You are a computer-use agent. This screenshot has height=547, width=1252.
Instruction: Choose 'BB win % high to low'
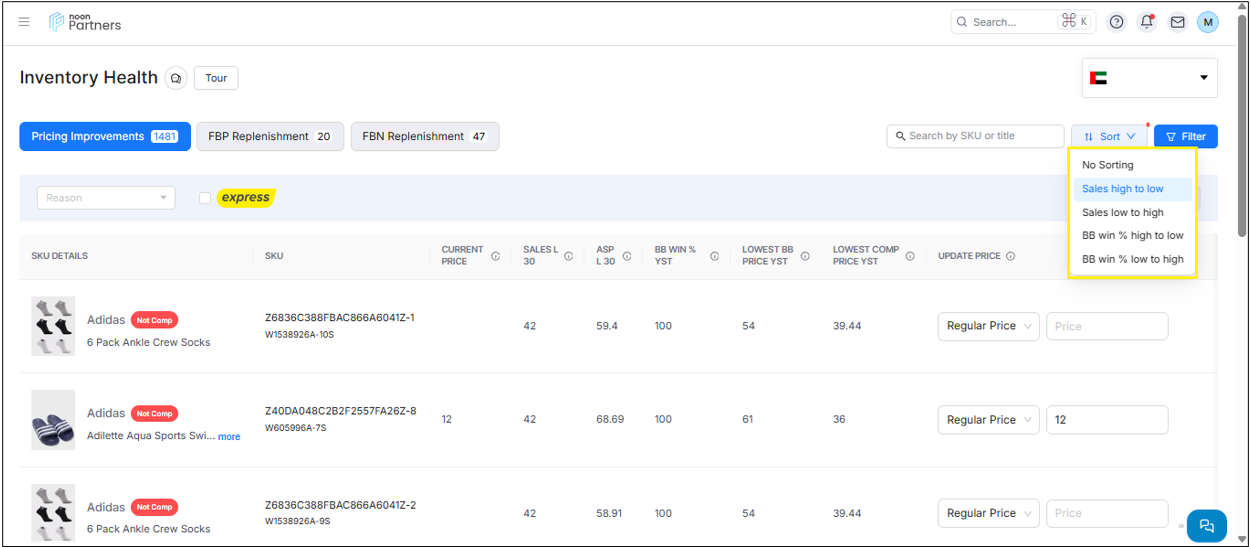tap(1132, 236)
